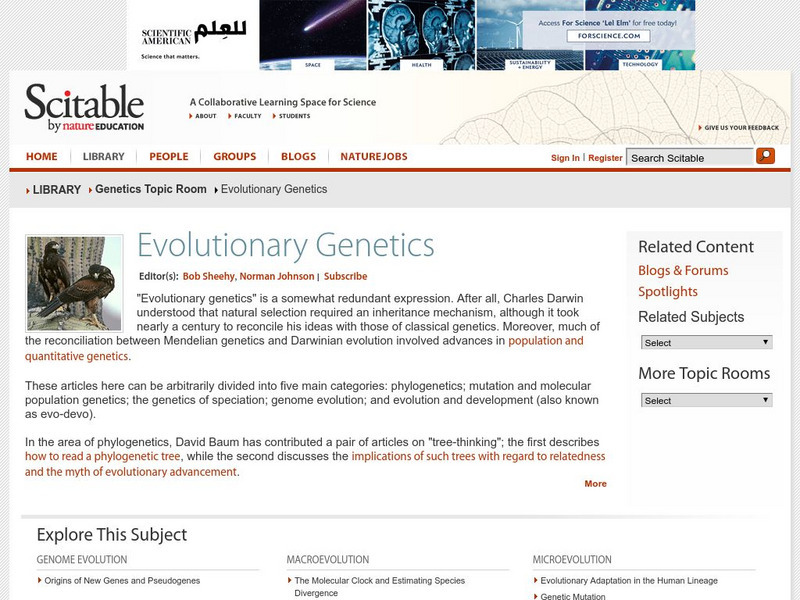Select the BLOGS navigation item
This screenshot has height=600, width=800.
click(298, 157)
